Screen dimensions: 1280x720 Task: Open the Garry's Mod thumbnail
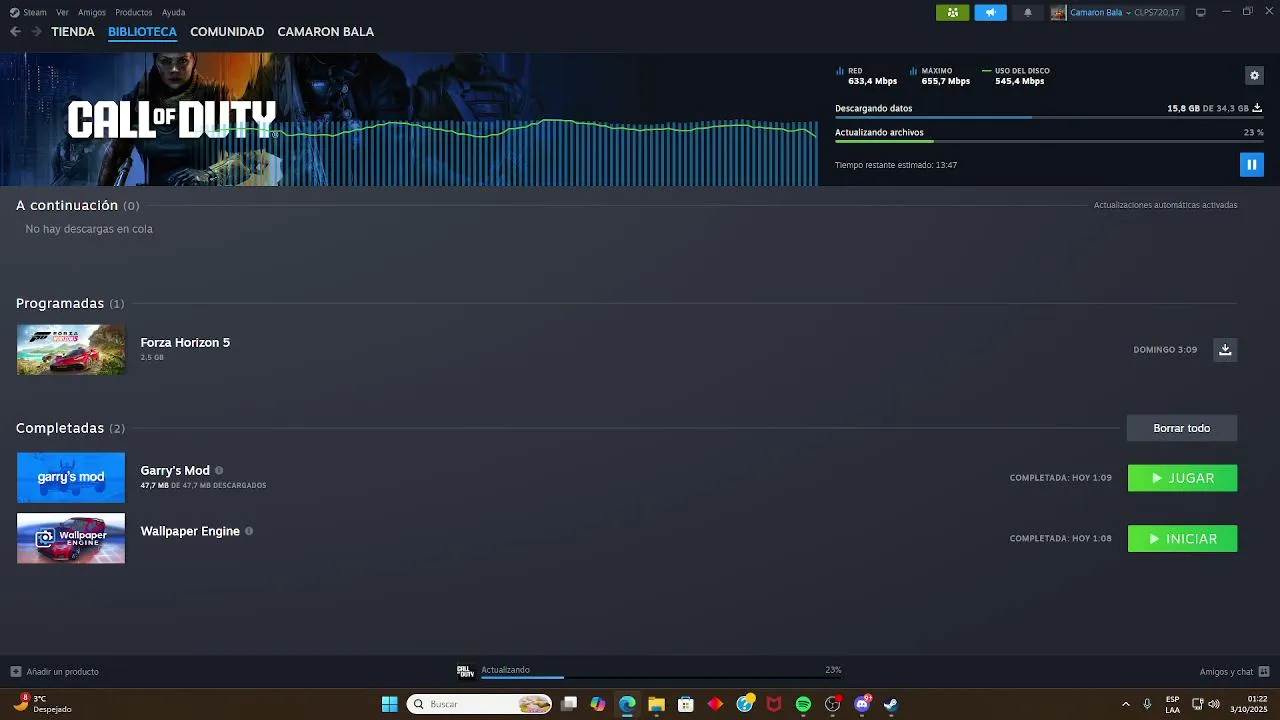click(x=71, y=477)
